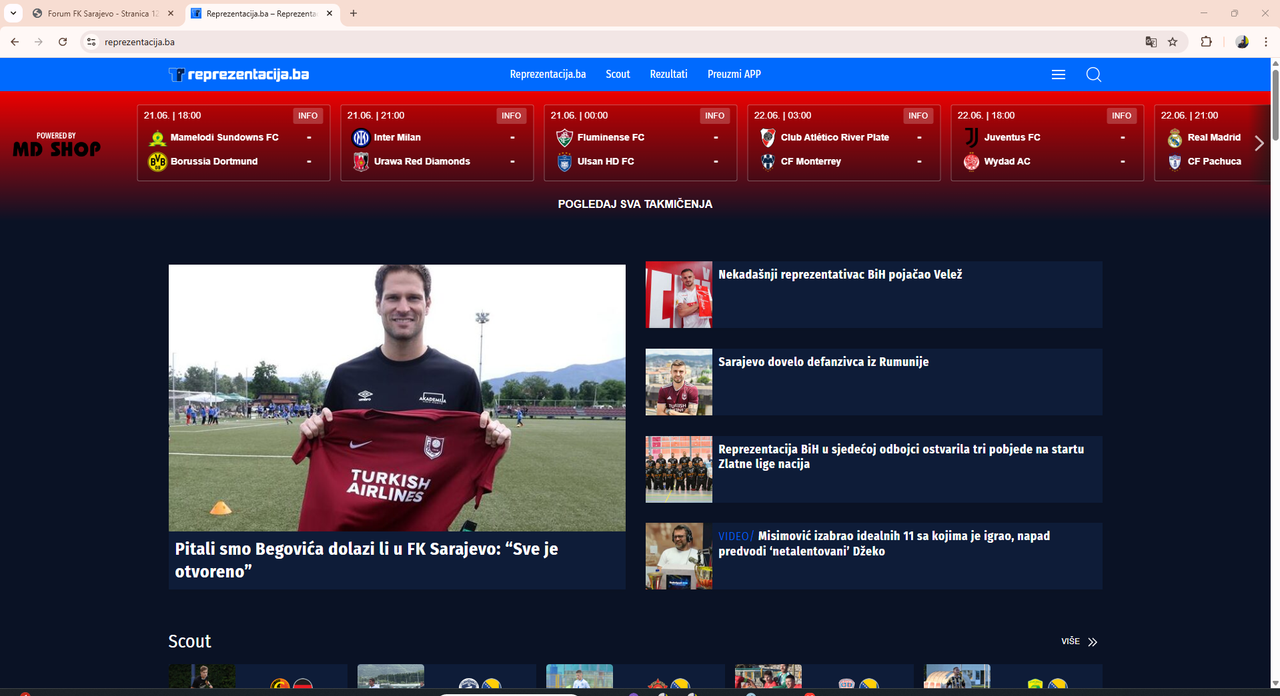Click the Real Madrid crest

pyautogui.click(x=1175, y=138)
